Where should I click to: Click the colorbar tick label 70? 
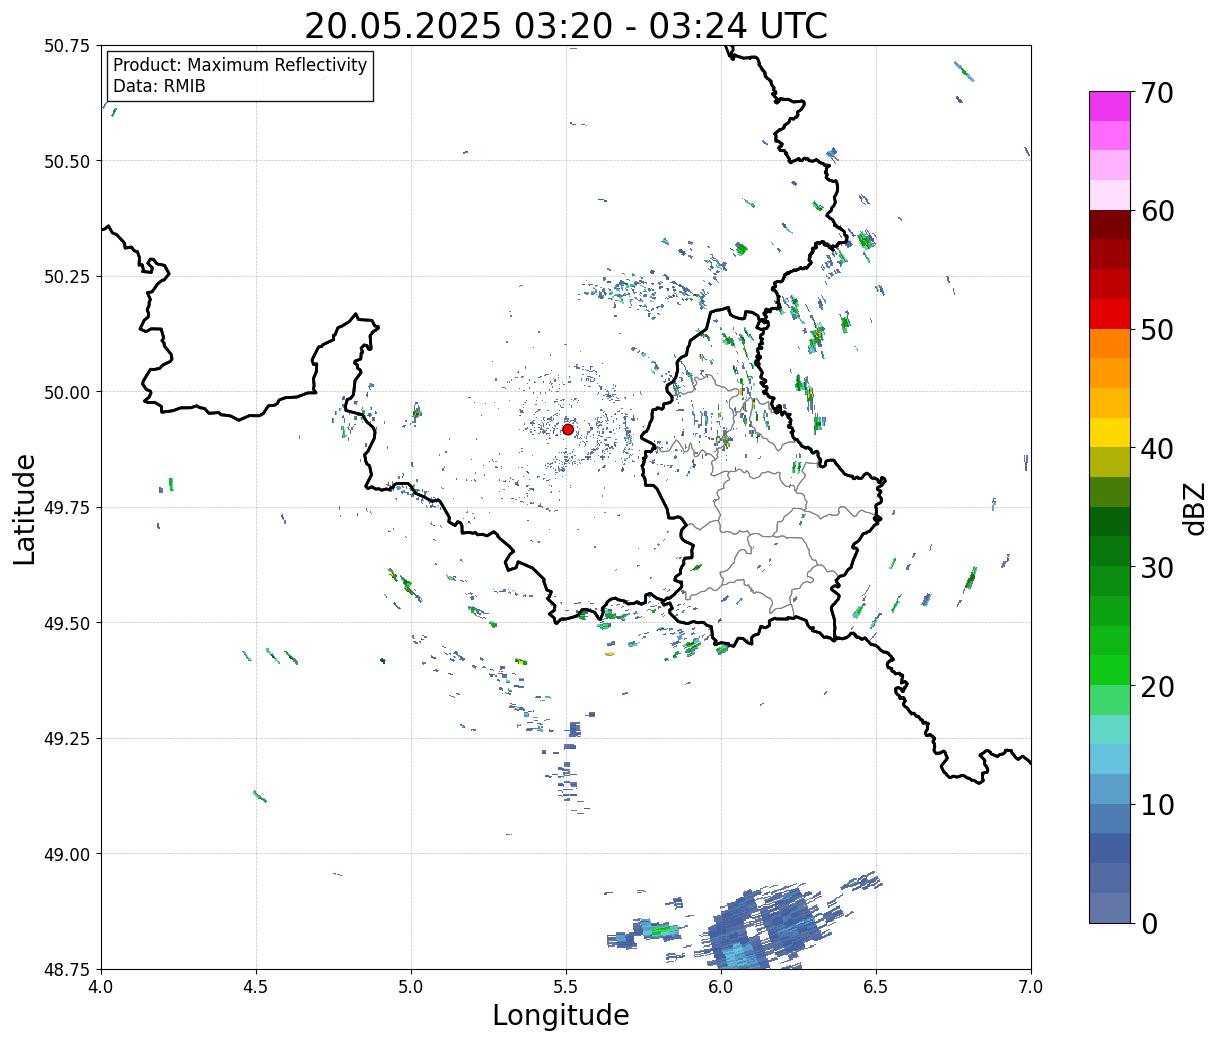click(x=1157, y=93)
